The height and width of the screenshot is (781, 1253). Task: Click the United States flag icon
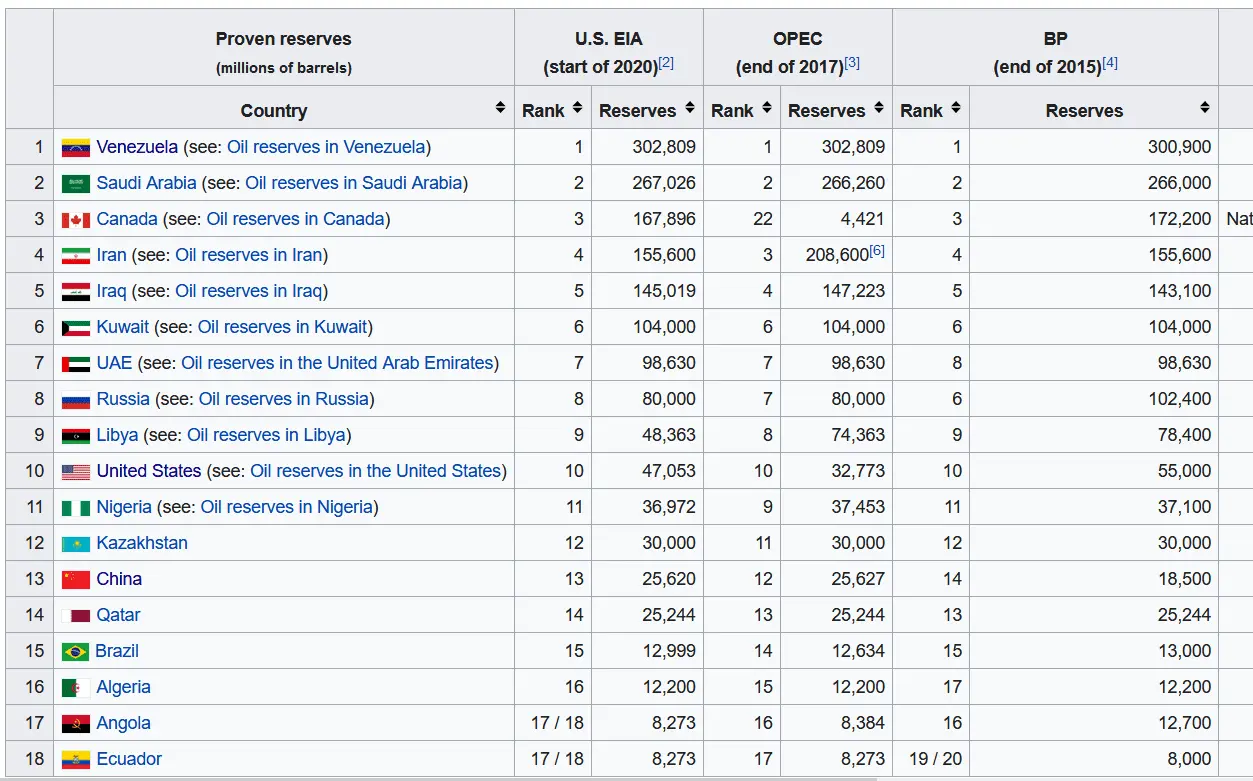coord(76,472)
